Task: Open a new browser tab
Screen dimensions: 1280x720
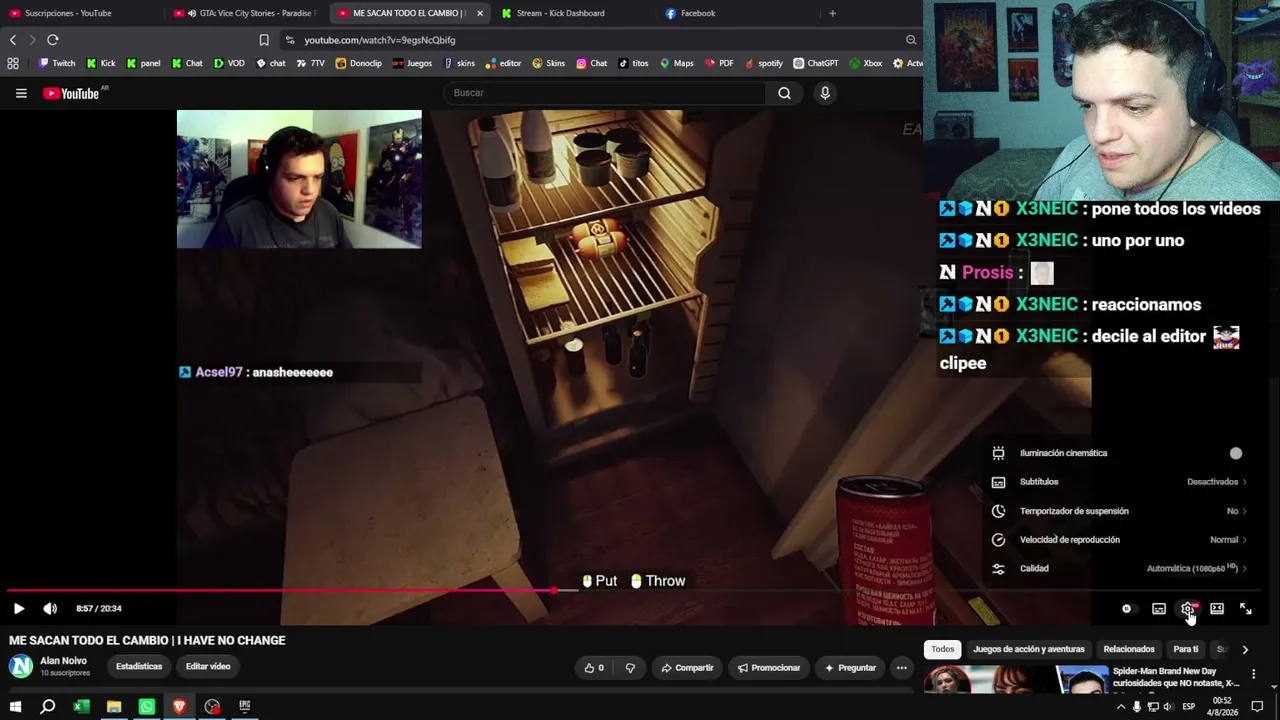Action: point(832,13)
